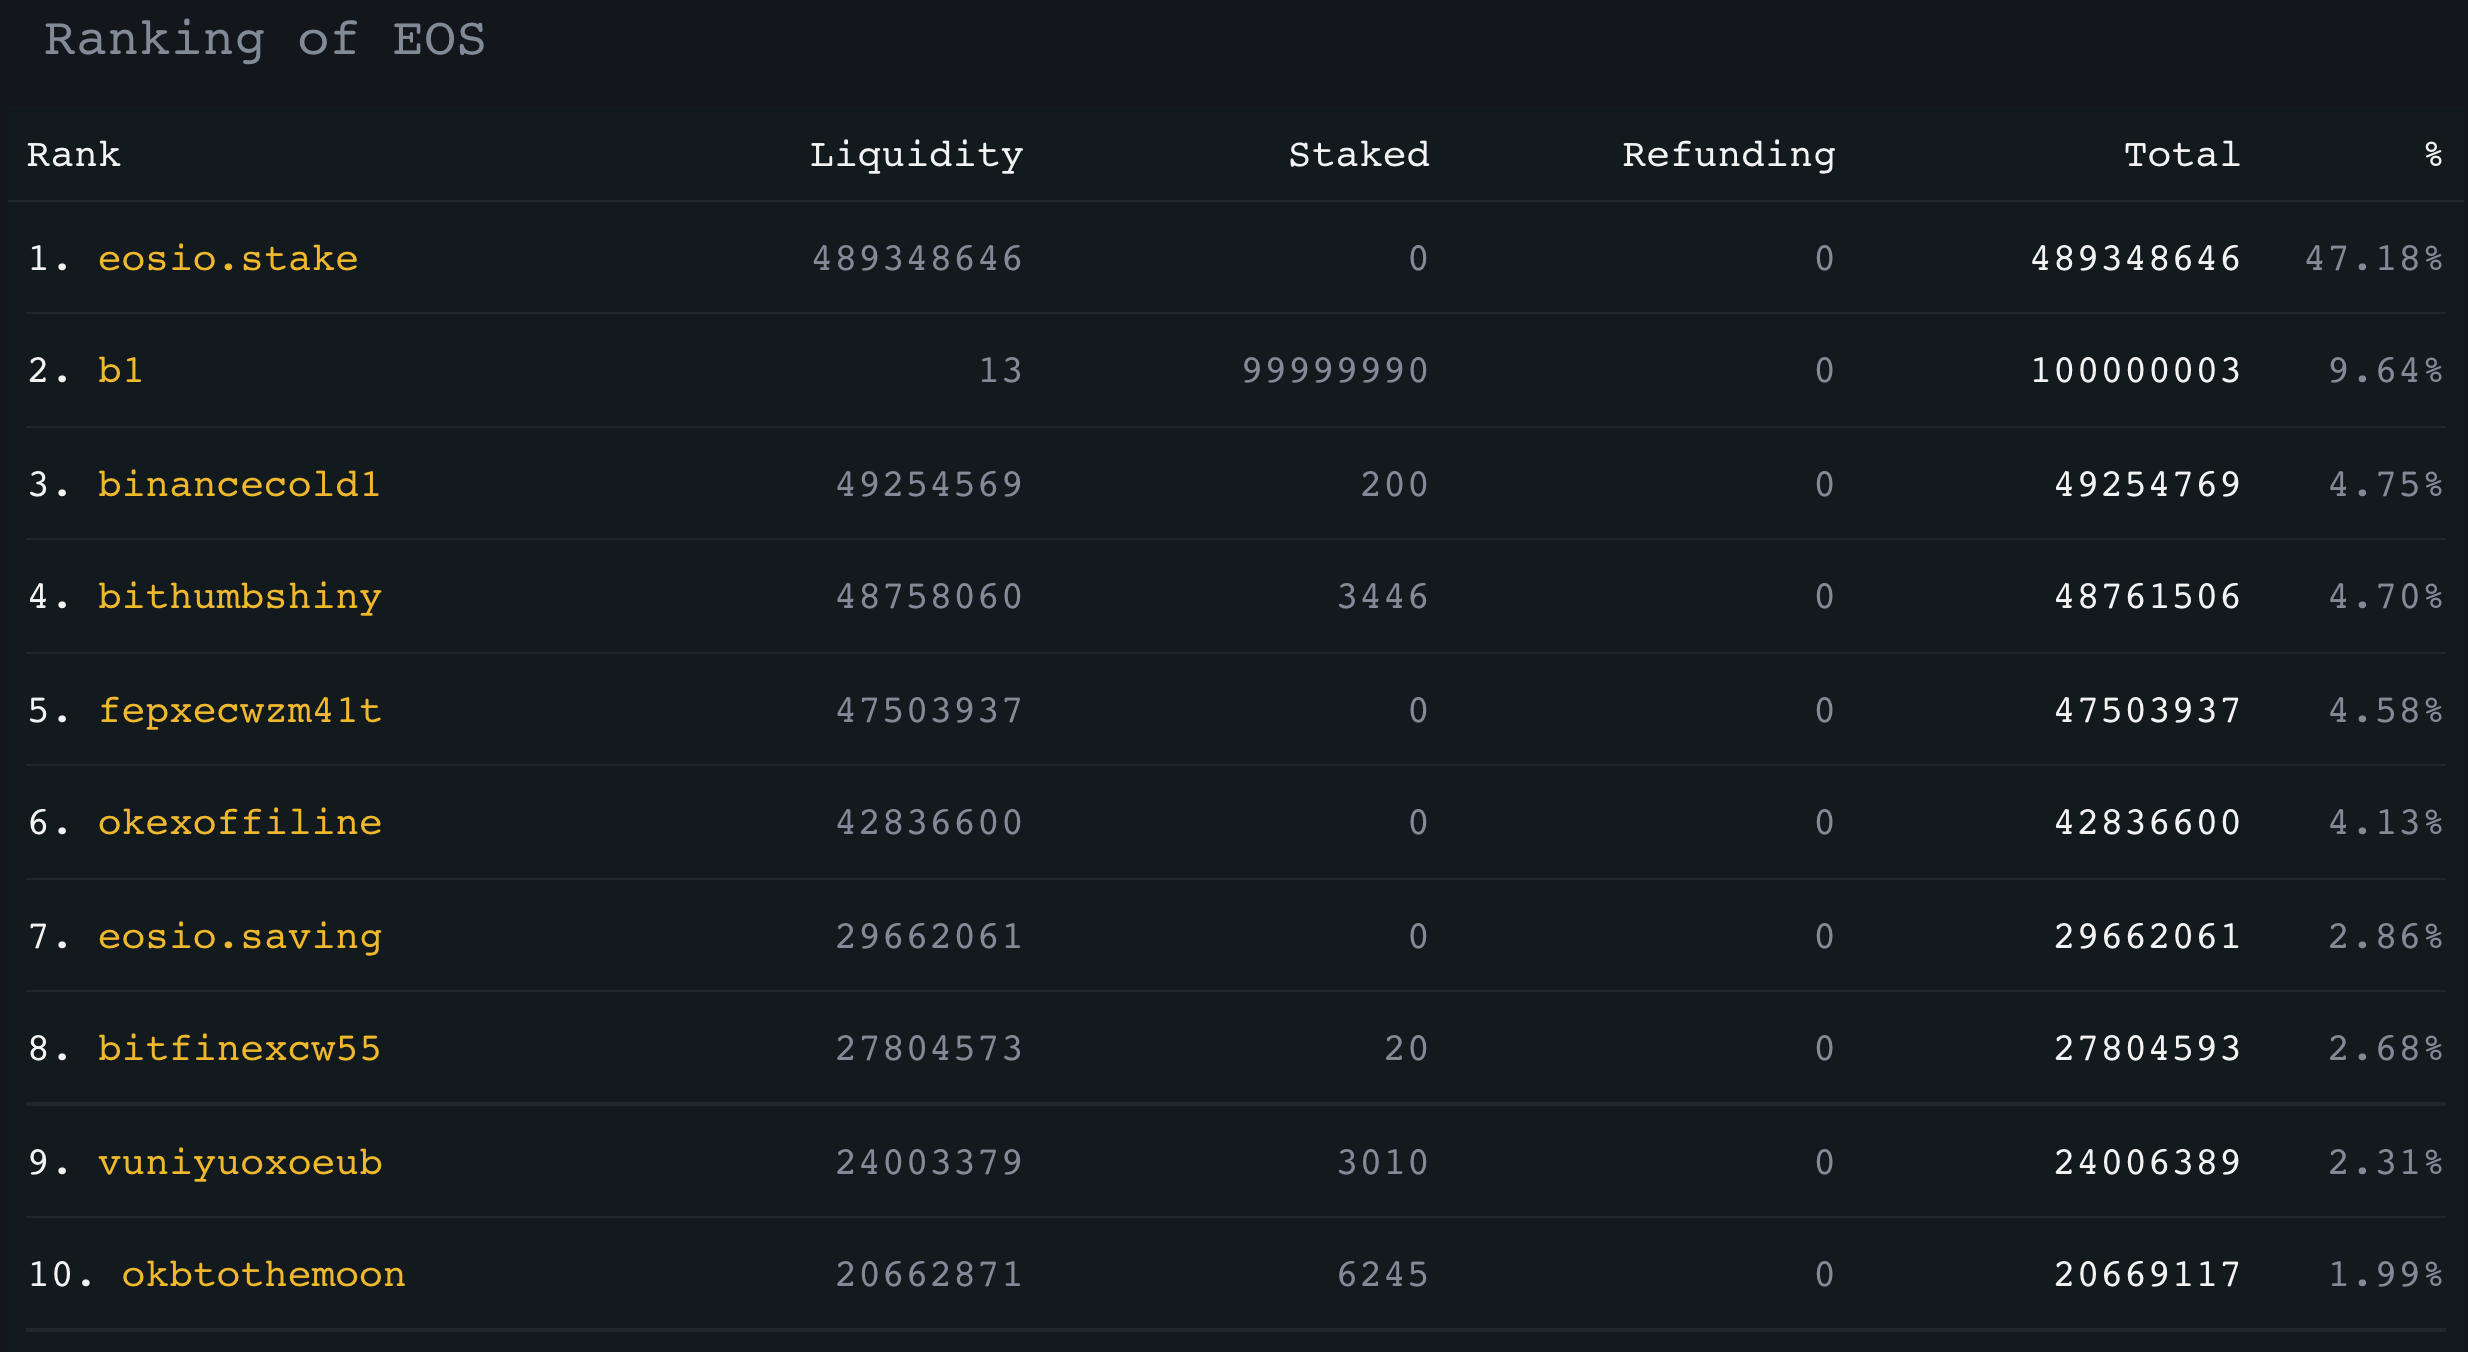Open the bithumbshiny account link
This screenshot has height=1352, width=2468.
point(240,597)
